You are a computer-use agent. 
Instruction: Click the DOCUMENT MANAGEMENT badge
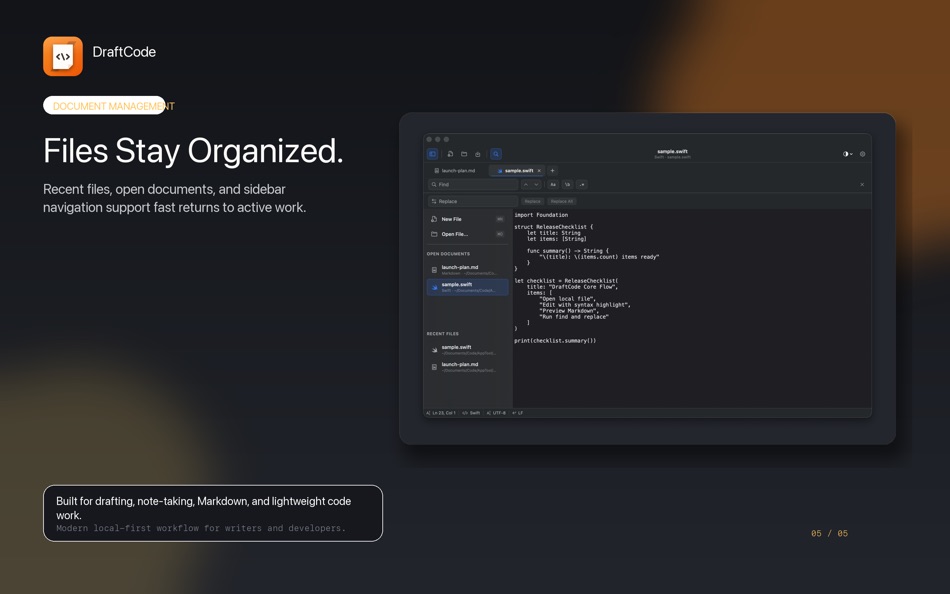tap(109, 105)
